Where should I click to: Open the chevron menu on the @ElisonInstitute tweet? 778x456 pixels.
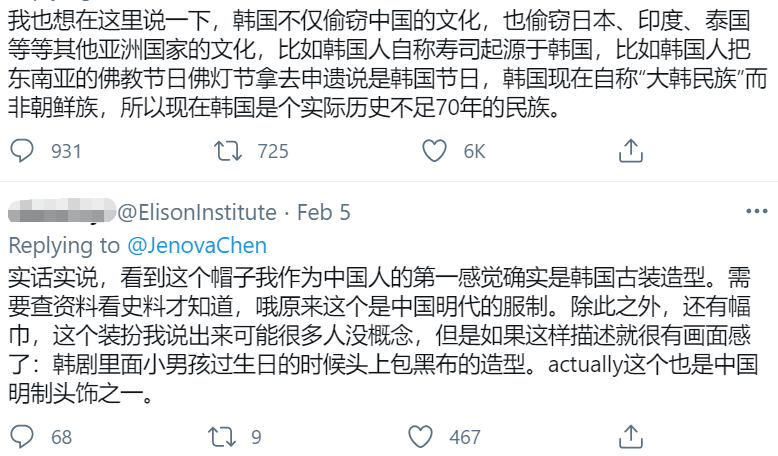(758, 213)
